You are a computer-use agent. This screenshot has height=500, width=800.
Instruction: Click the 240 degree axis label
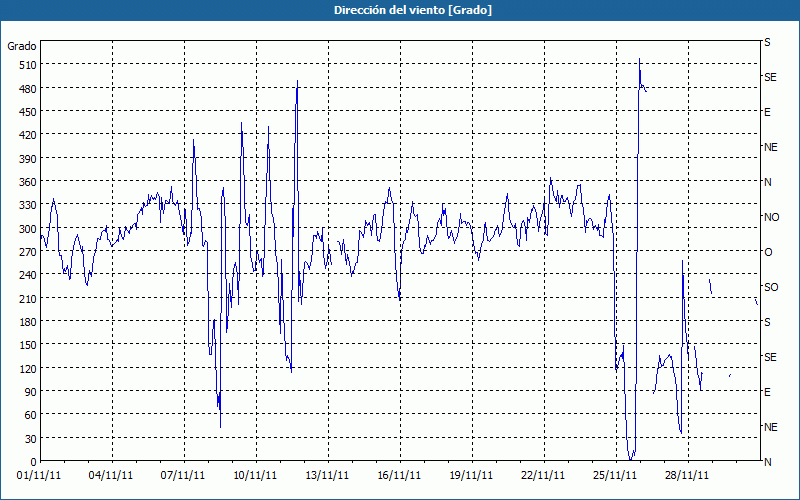click(x=28, y=275)
